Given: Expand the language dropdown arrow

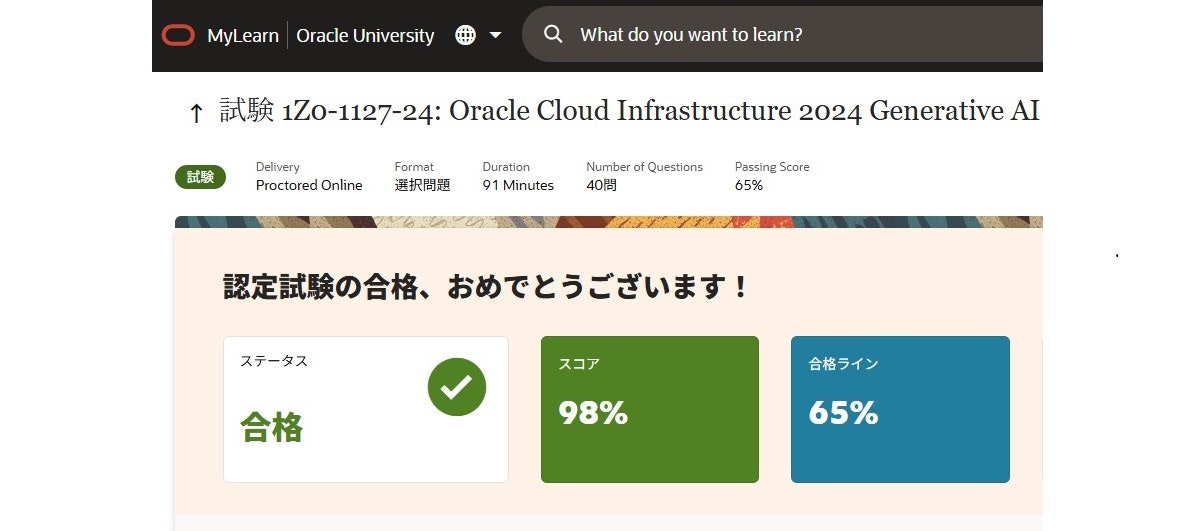Looking at the screenshot, I should pyautogui.click(x=495, y=35).
